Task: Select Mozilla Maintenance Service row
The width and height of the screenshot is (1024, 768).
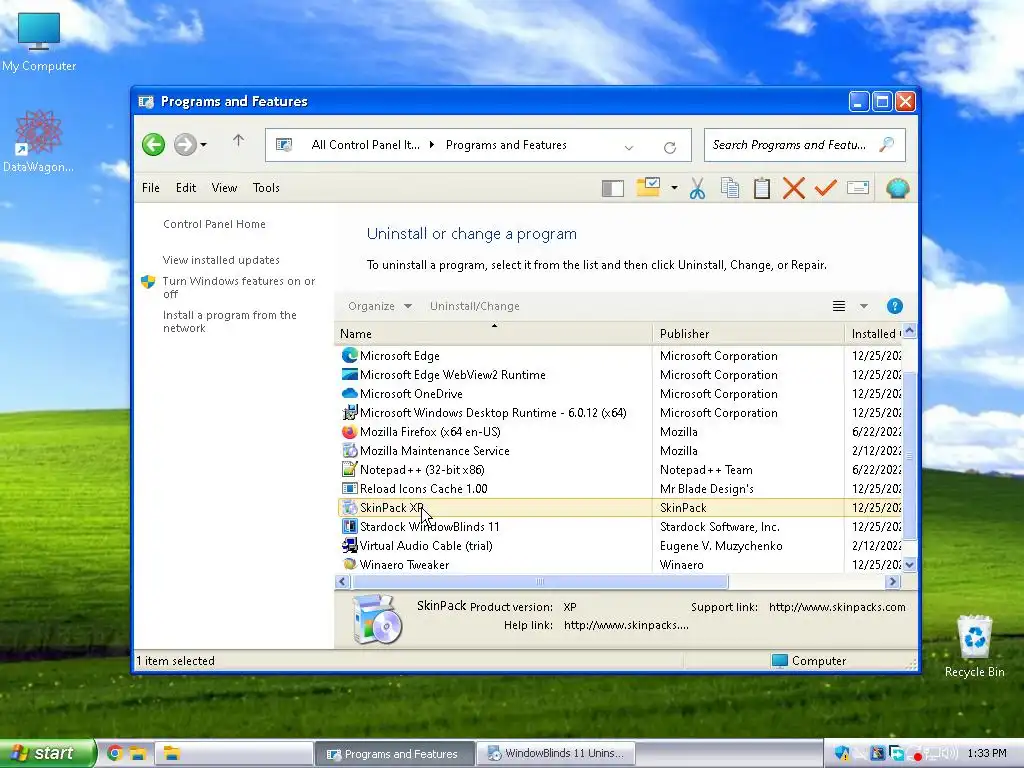Action: (x=619, y=451)
